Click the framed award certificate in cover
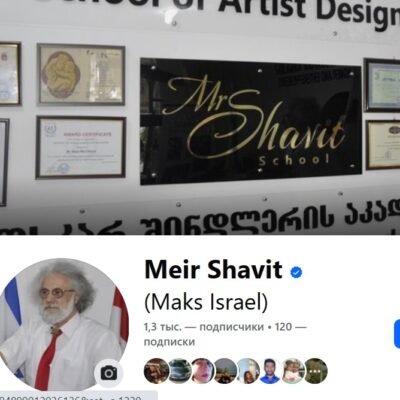 coord(81,147)
